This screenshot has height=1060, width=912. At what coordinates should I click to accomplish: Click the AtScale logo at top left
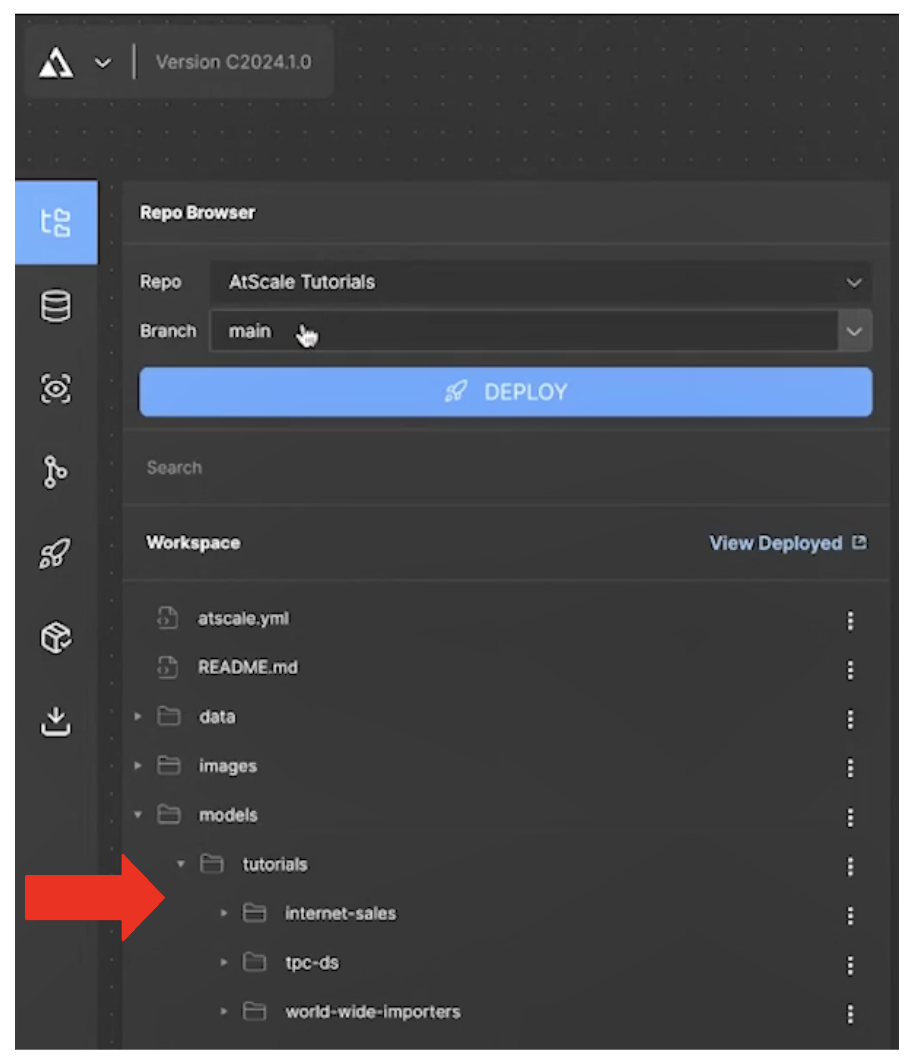58,62
